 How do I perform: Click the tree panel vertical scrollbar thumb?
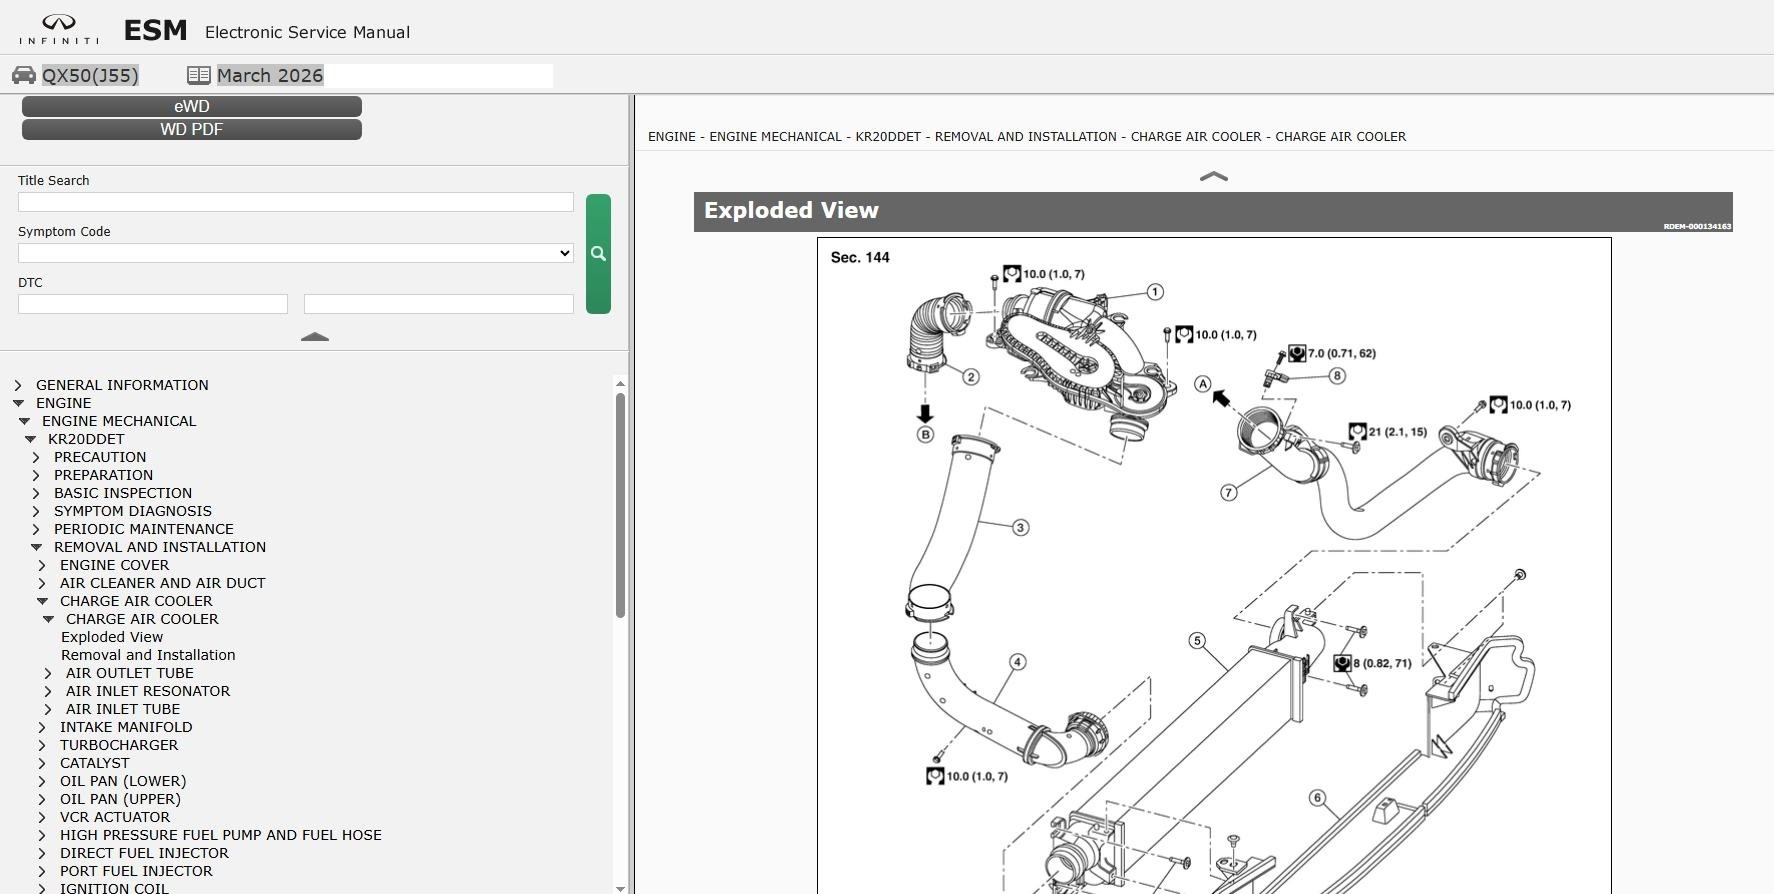point(620,505)
